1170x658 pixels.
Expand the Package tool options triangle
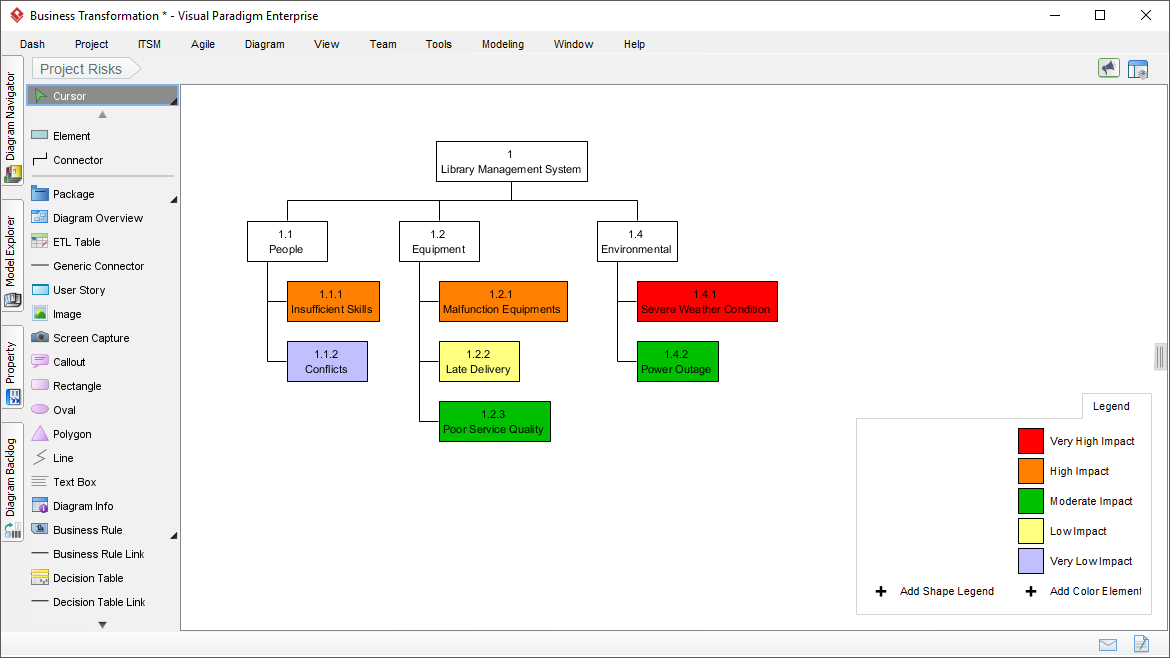(x=173, y=198)
